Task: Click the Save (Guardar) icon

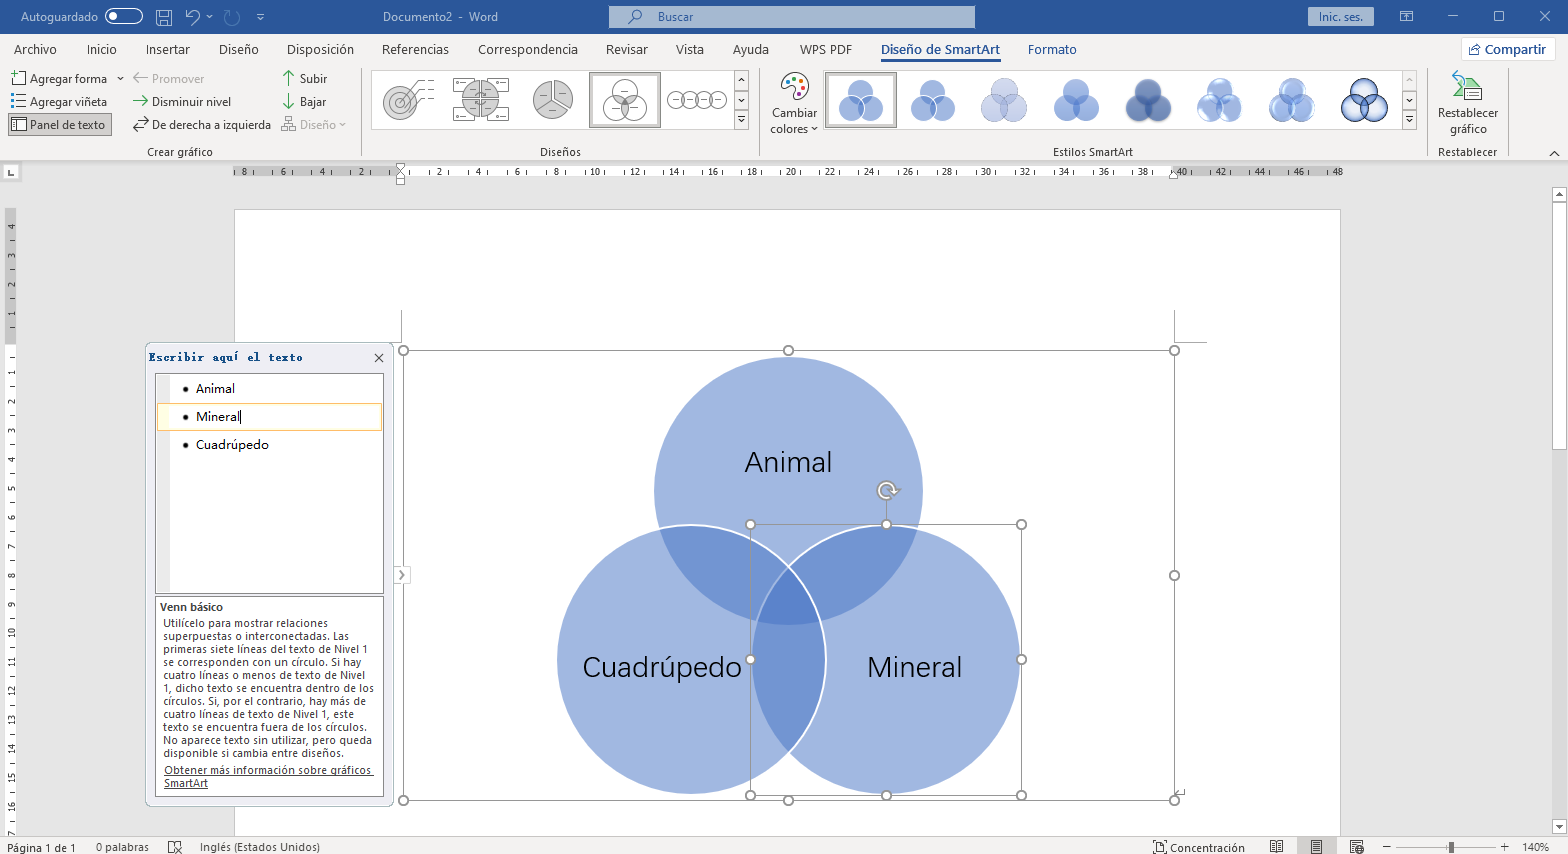Action: (164, 16)
